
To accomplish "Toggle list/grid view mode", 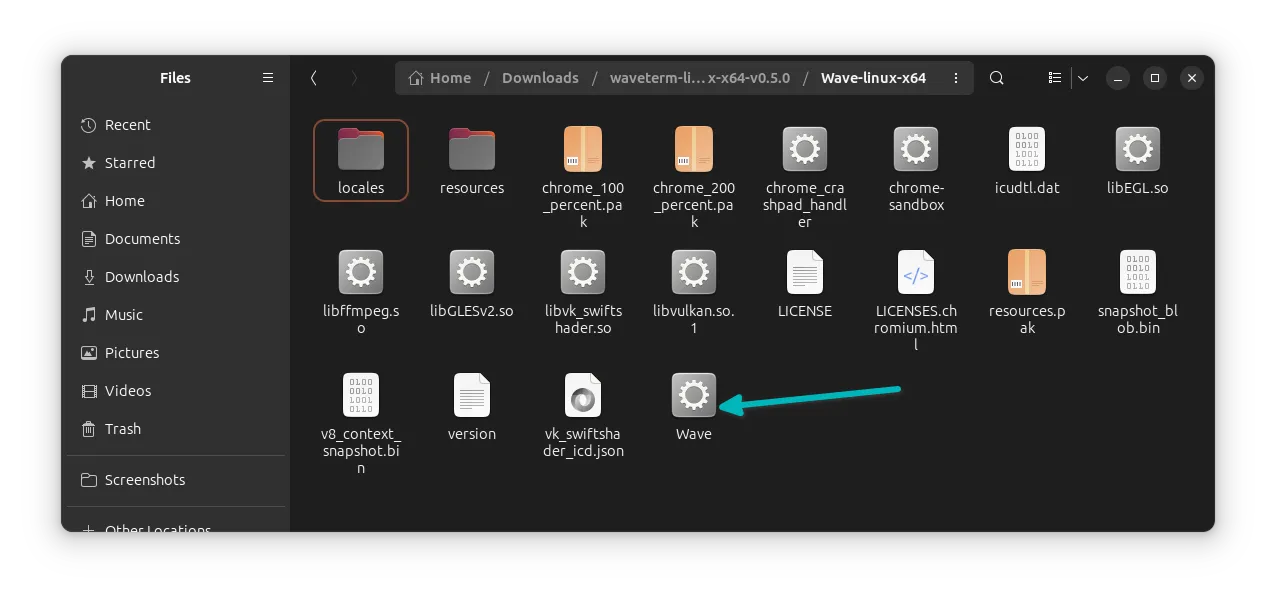I will pos(1054,78).
